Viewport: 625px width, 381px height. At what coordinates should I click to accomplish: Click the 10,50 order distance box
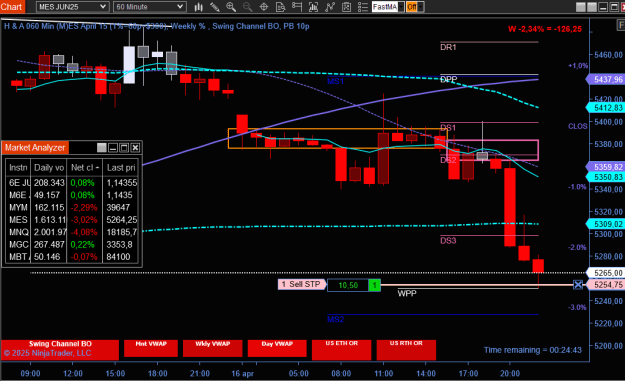click(x=348, y=285)
